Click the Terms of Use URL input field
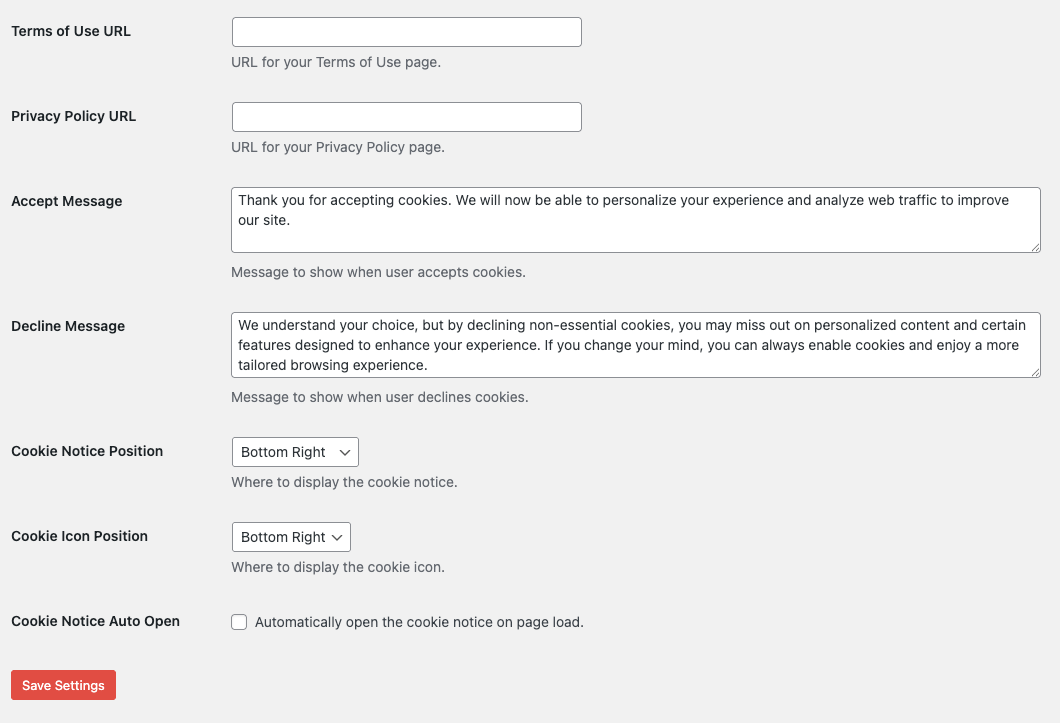 click(406, 32)
